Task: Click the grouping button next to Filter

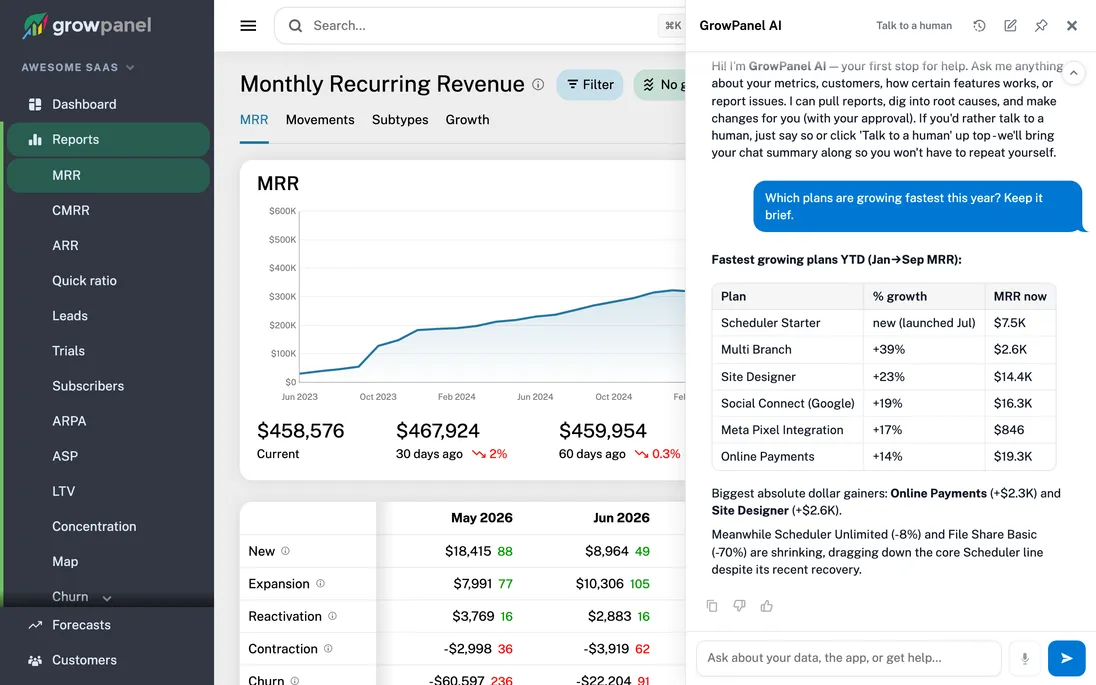Action: click(660, 85)
